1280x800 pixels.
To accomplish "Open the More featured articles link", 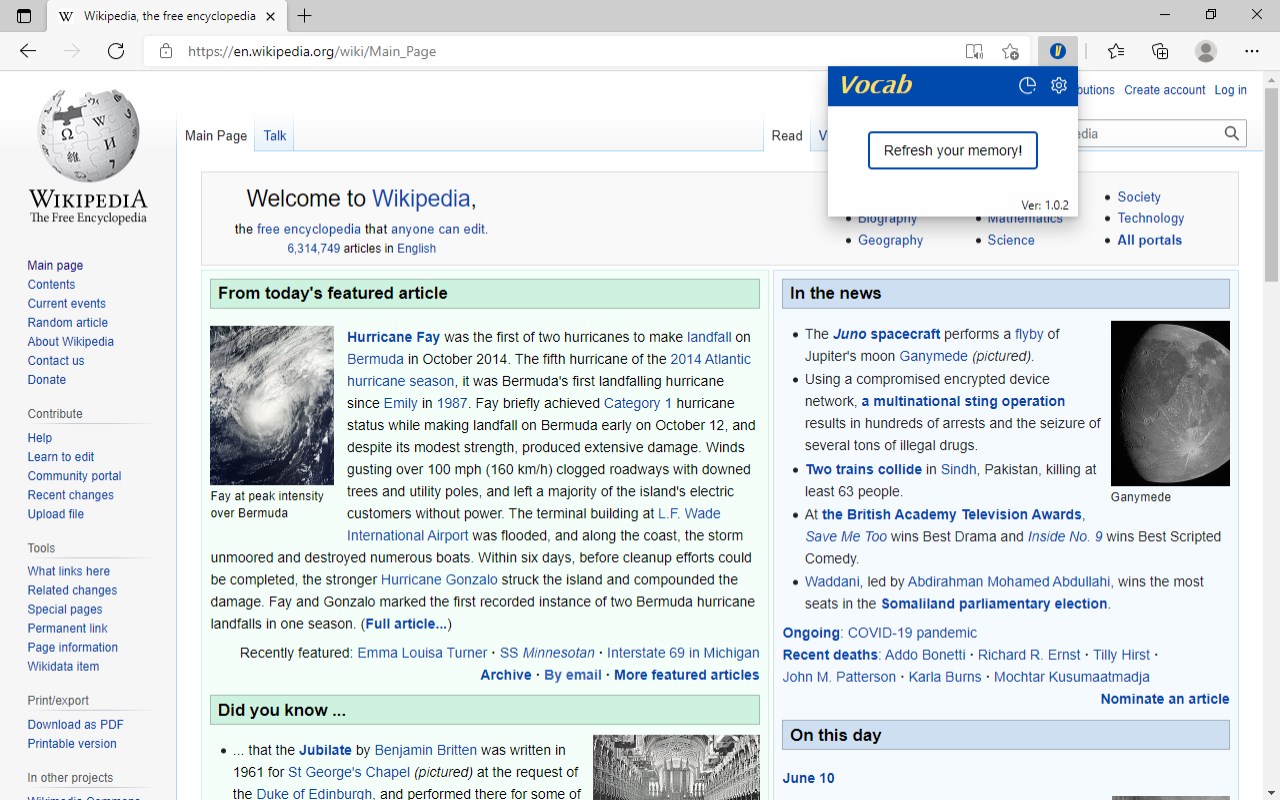I will pos(686,675).
